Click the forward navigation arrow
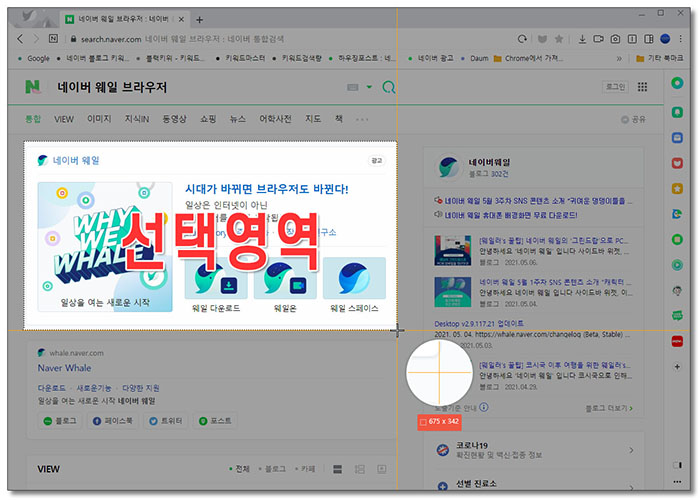This screenshot has width=700, height=500. coord(36,39)
